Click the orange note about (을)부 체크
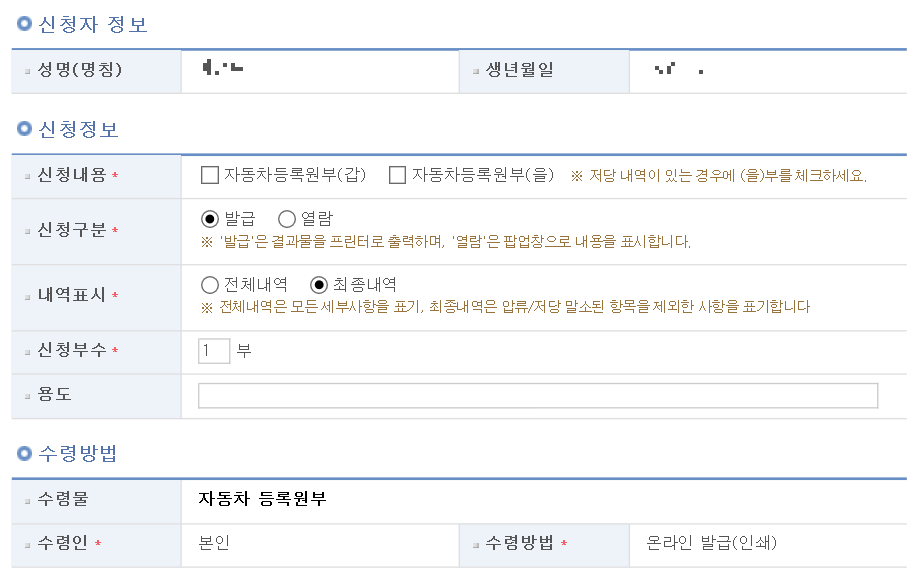The image size is (916, 576). coord(719,176)
